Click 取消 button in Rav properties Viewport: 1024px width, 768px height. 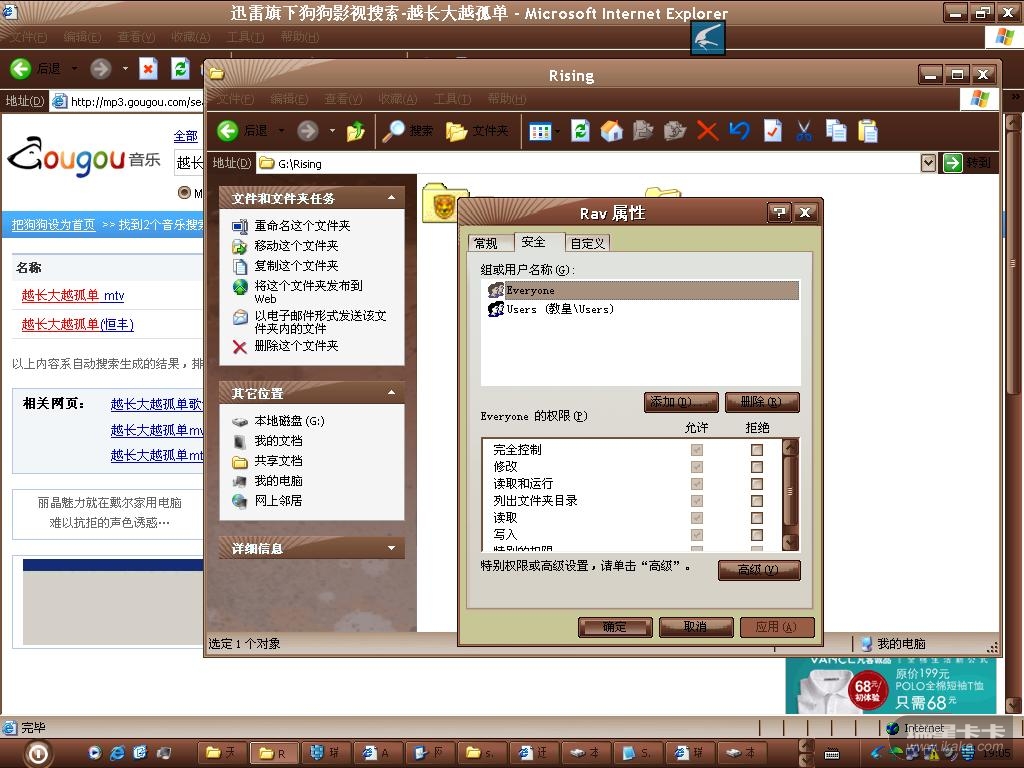(x=696, y=627)
